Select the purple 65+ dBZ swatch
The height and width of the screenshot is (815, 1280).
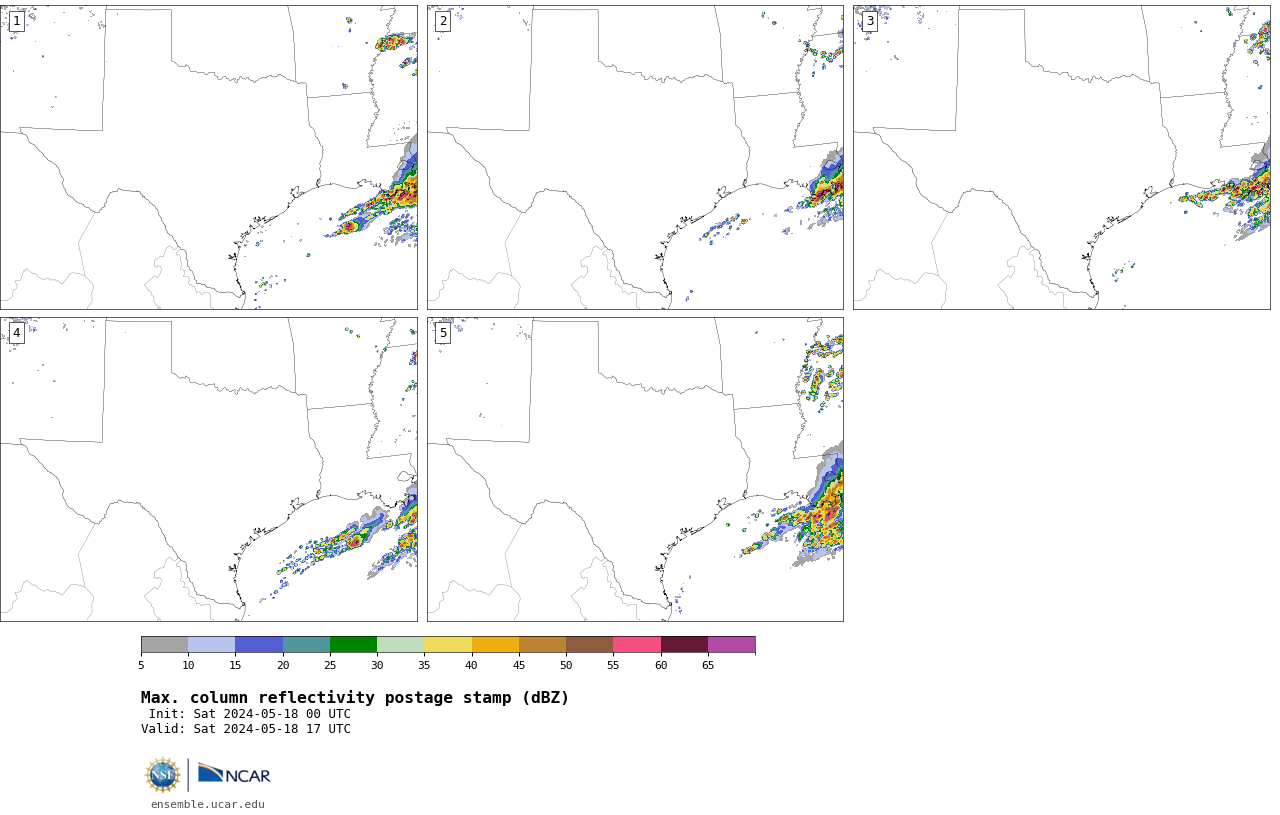[x=732, y=644]
